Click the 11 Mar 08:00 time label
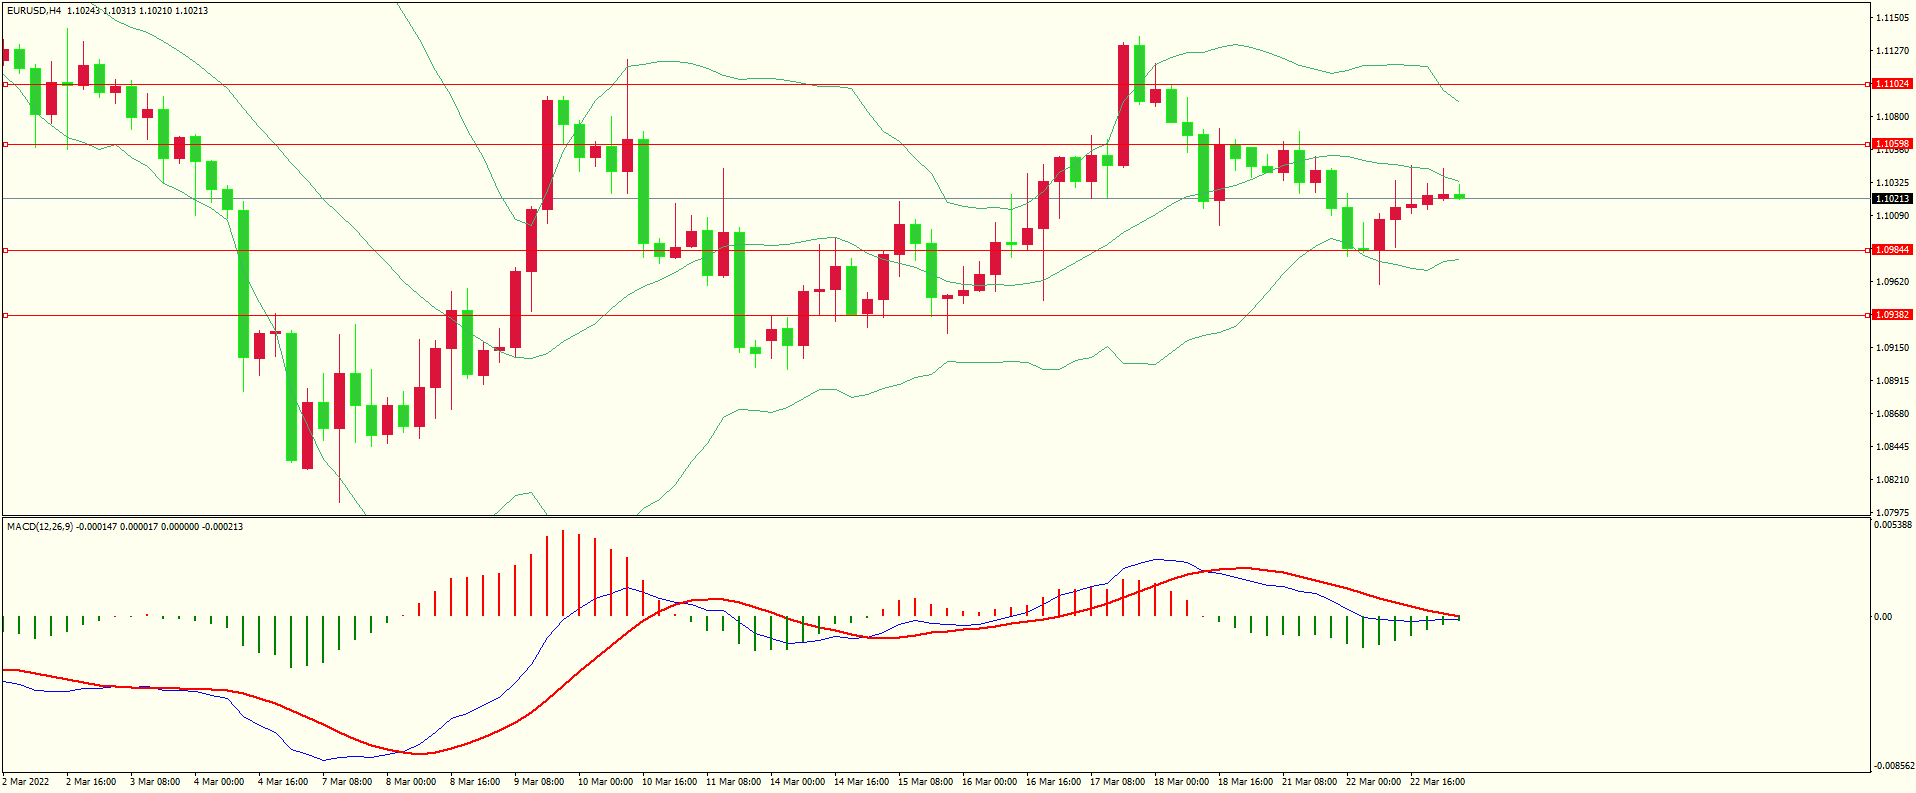This screenshot has height=793, width=1916. pos(733,782)
